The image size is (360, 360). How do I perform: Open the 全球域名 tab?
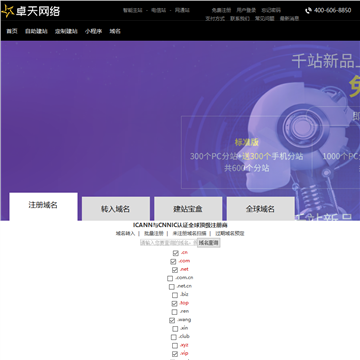pyautogui.click(x=260, y=209)
